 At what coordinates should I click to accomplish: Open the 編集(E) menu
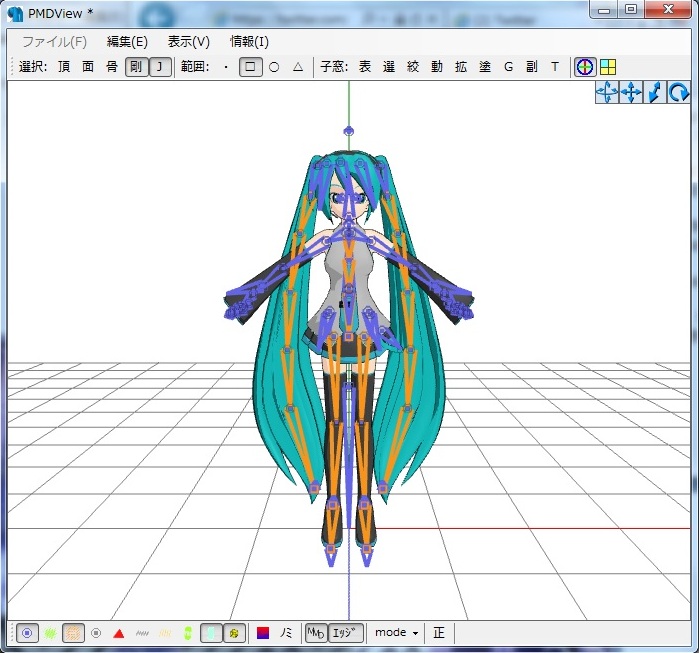tap(127, 42)
